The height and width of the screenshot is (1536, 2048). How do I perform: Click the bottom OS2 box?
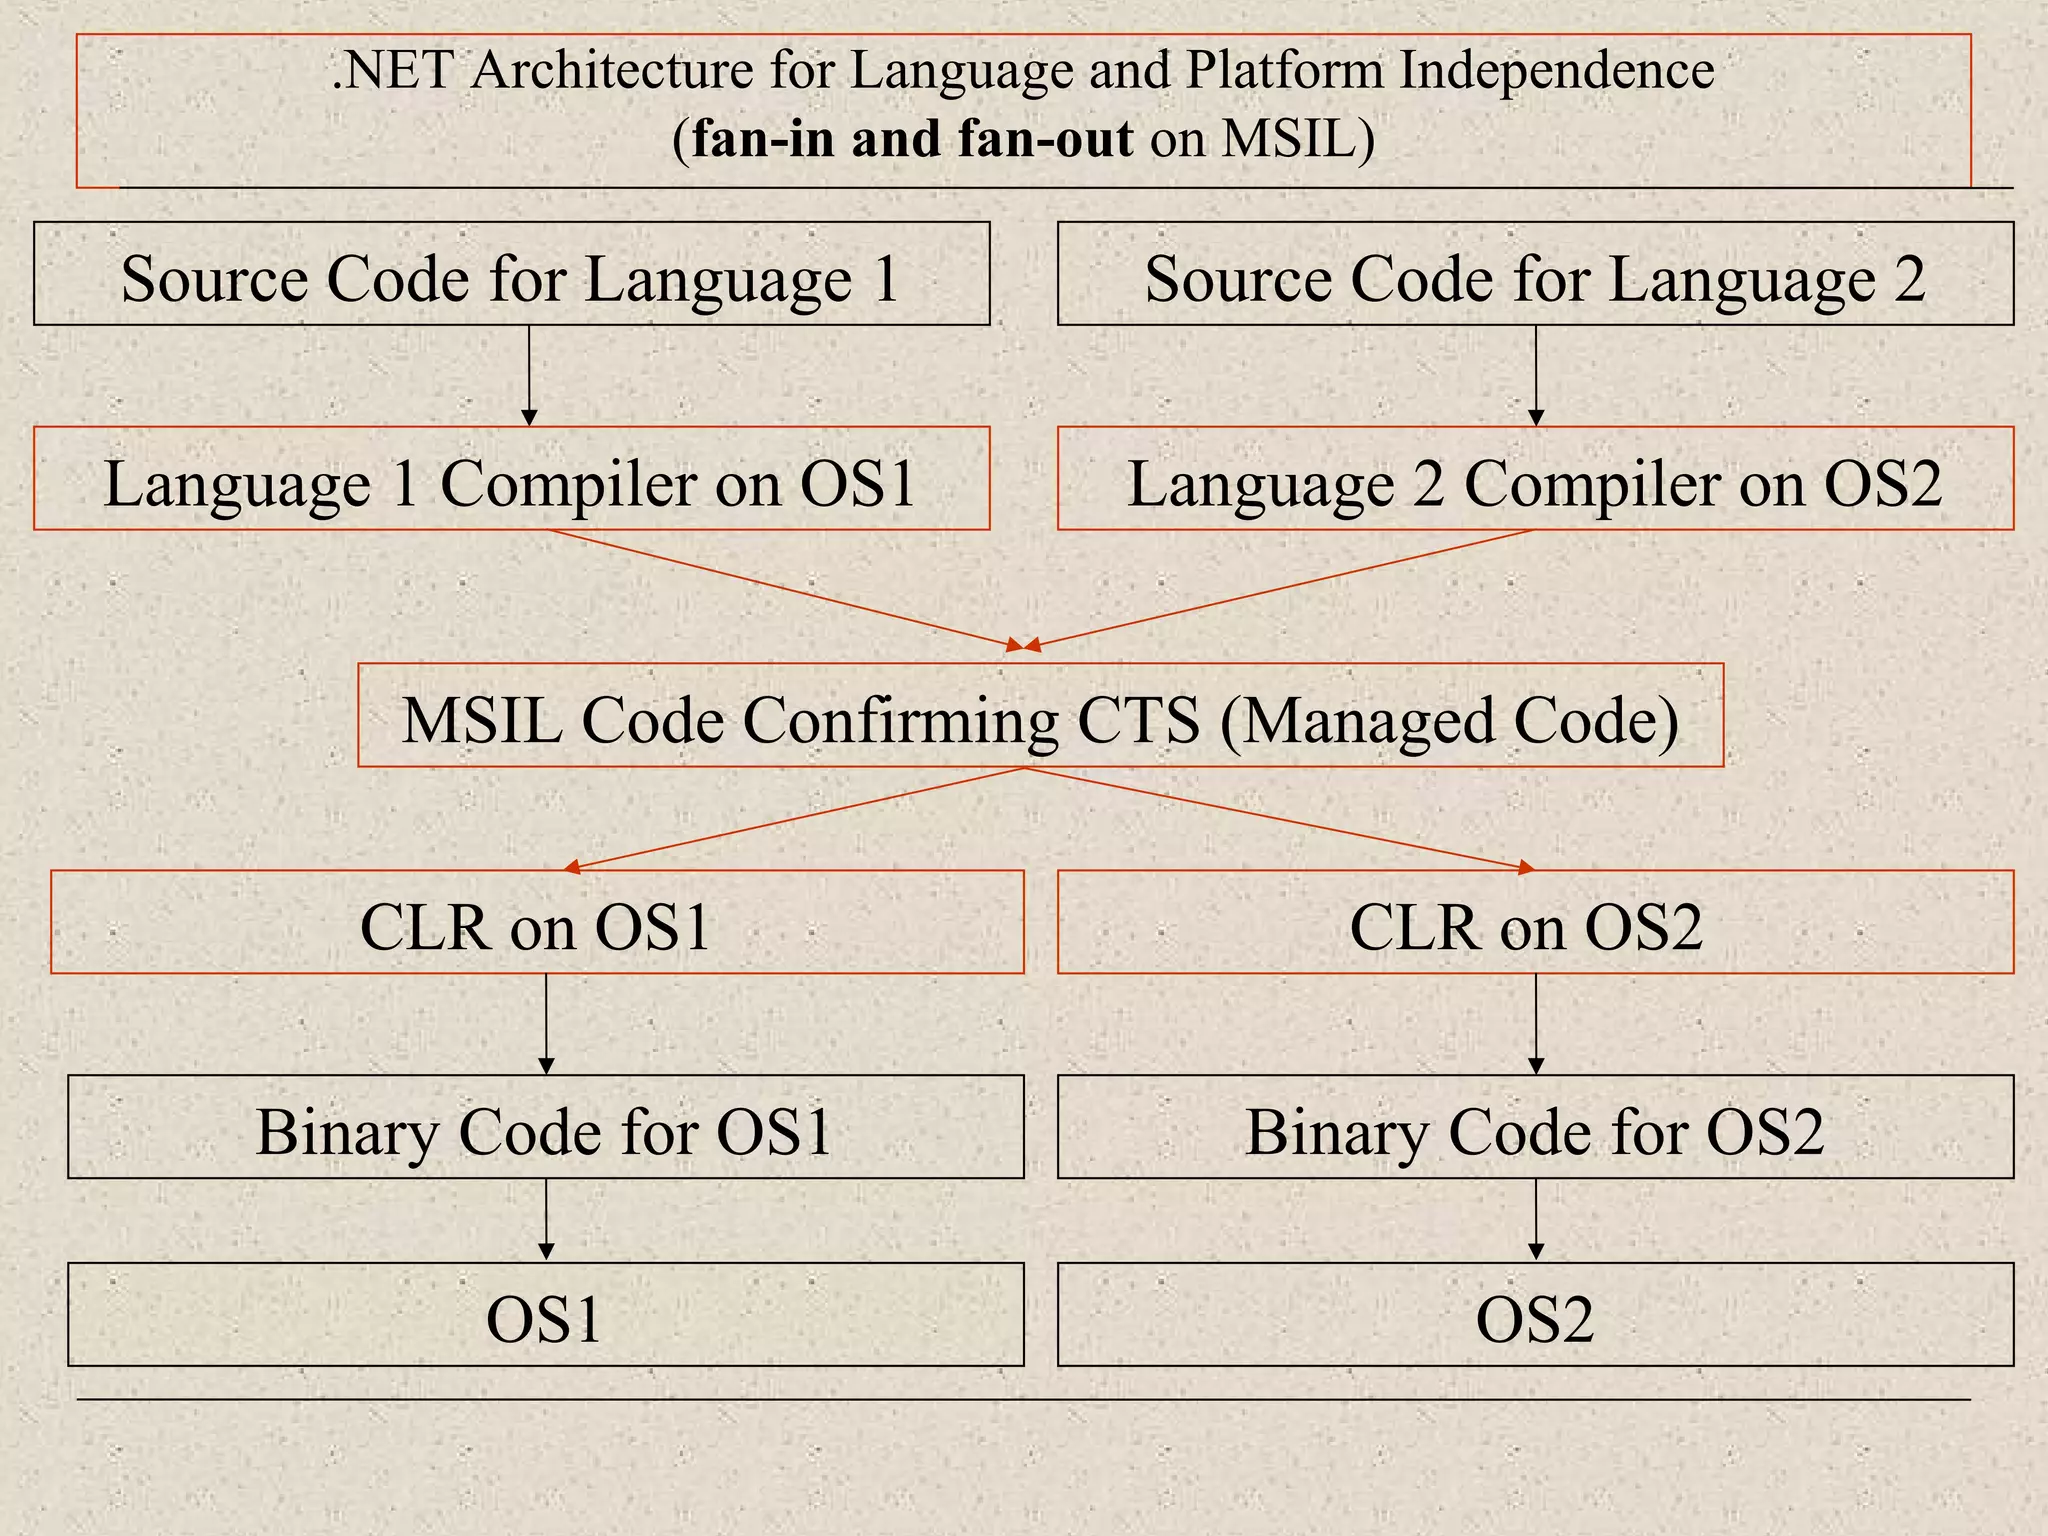coord(1535,1315)
